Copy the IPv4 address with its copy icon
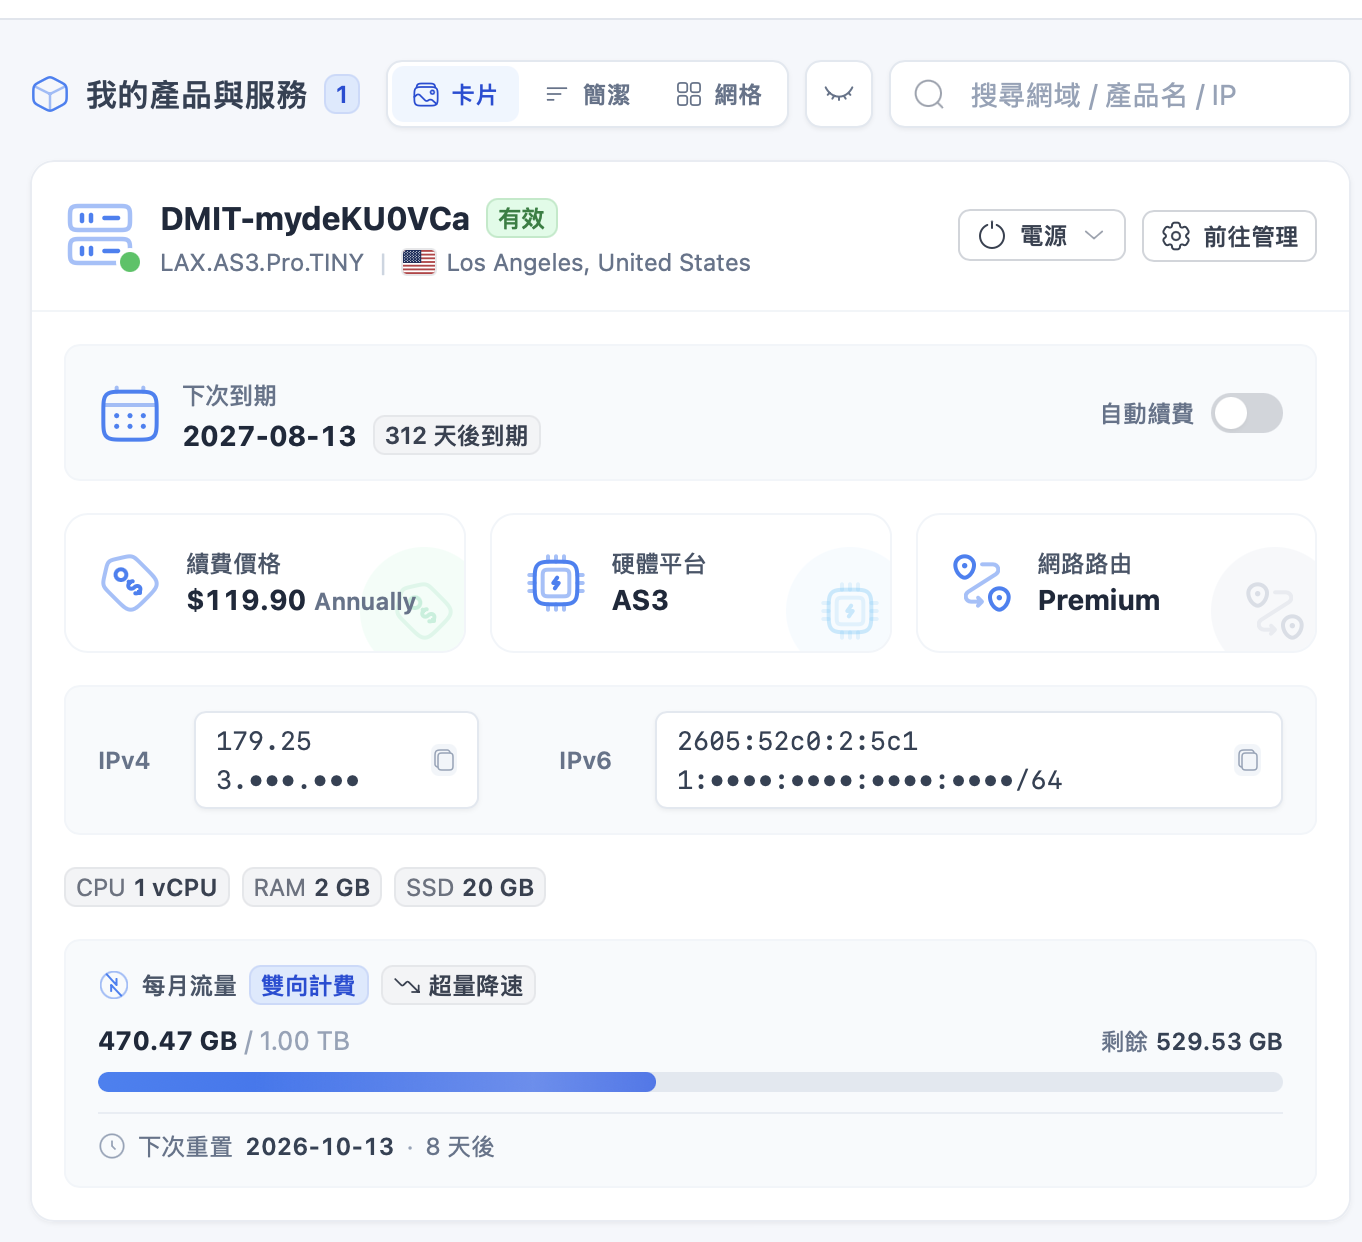The image size is (1362, 1242). [444, 760]
